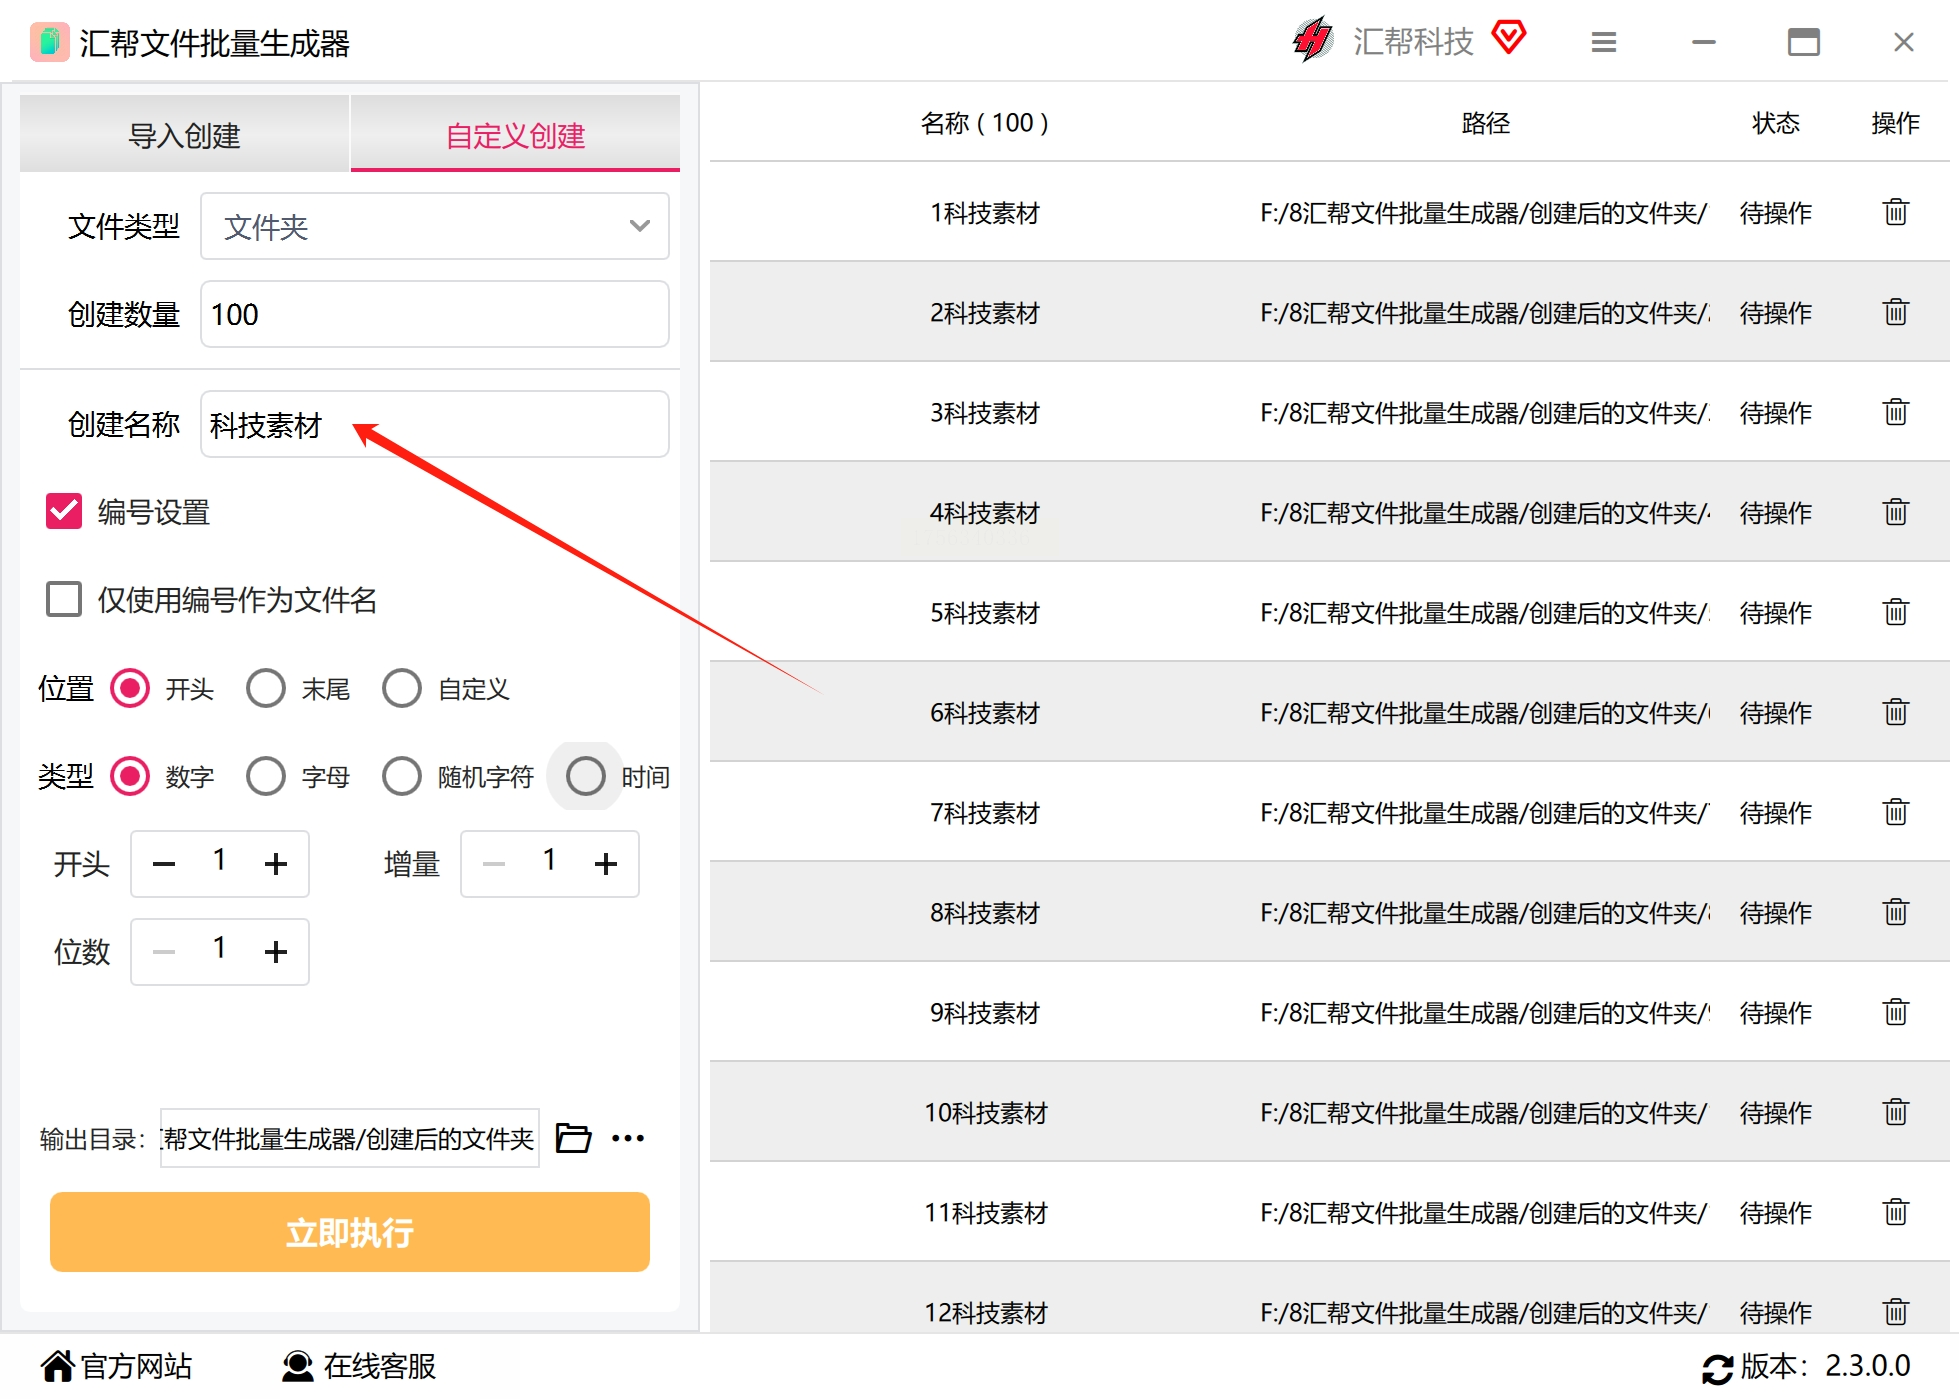The height and width of the screenshot is (1399, 1959).
Task: Click the 创建名称 input field
Action: (434, 424)
